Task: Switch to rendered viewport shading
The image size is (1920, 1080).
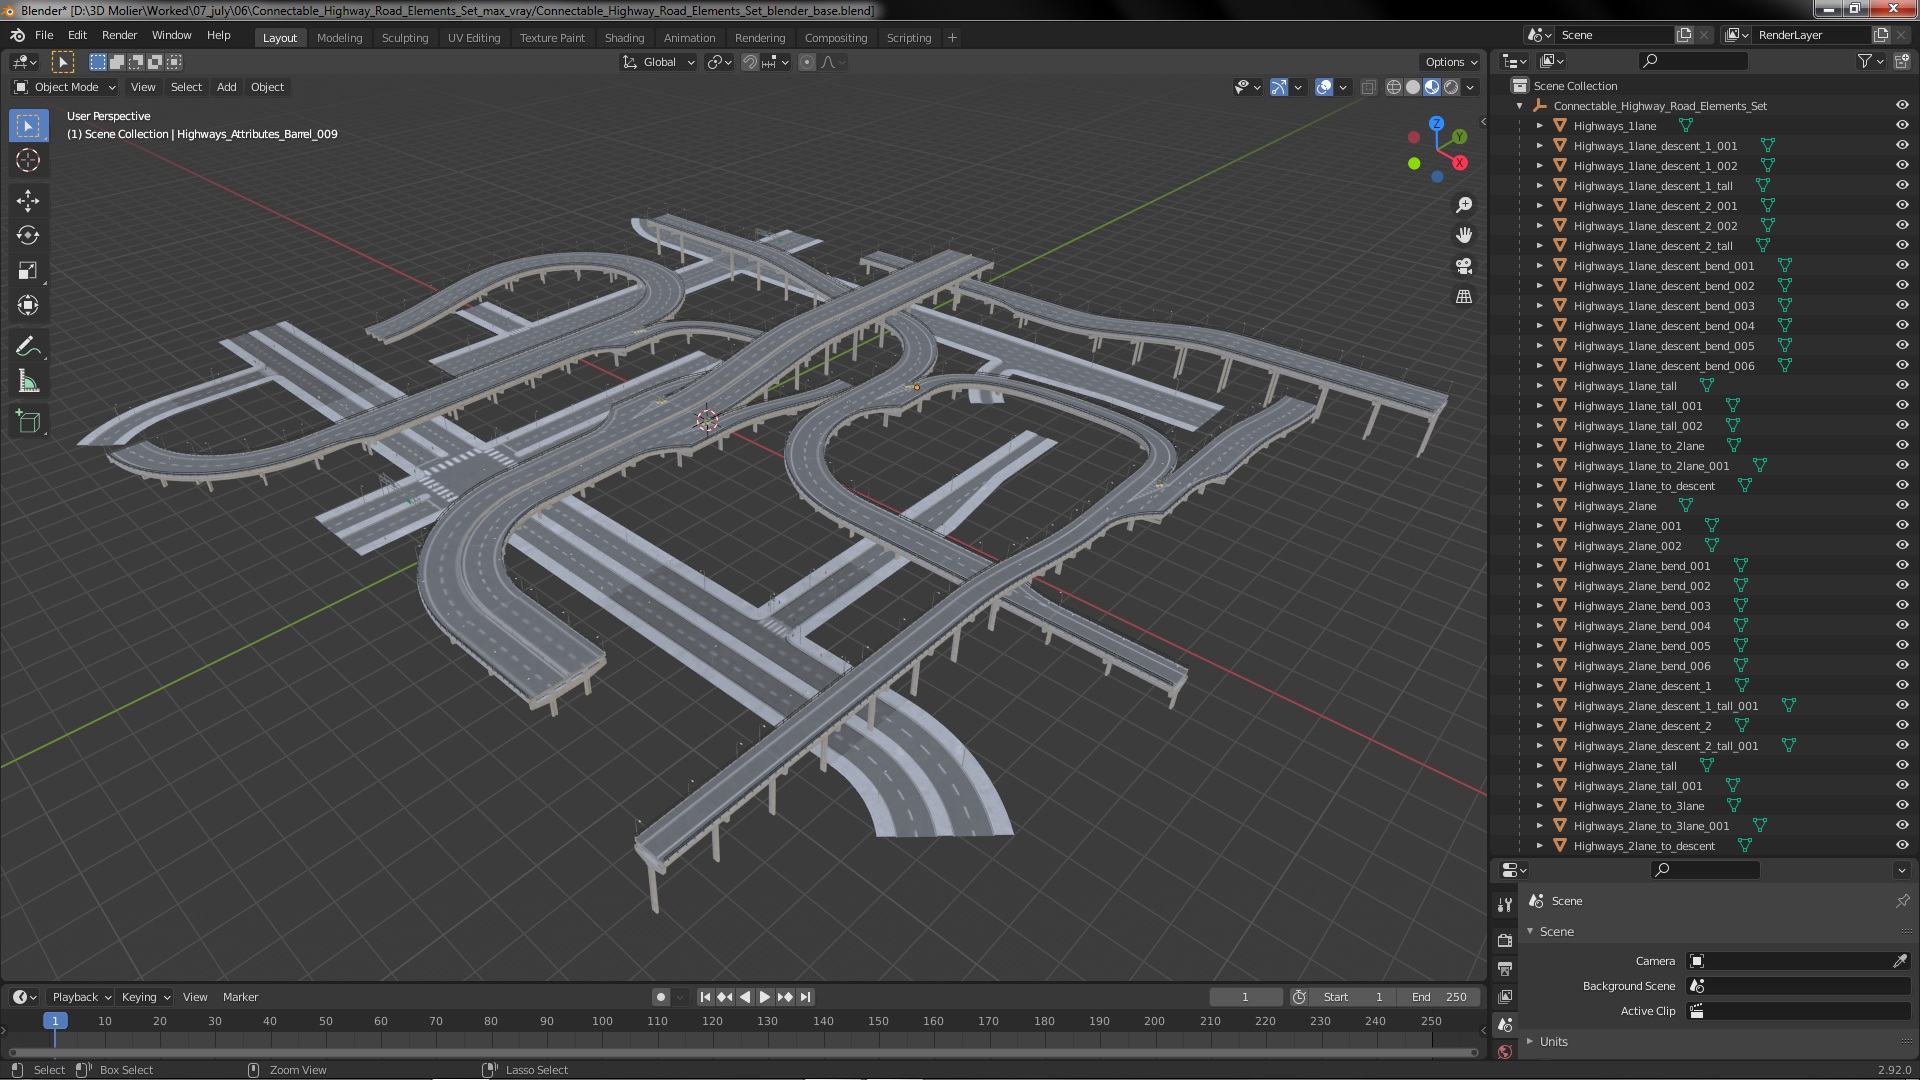Action: tap(1451, 87)
